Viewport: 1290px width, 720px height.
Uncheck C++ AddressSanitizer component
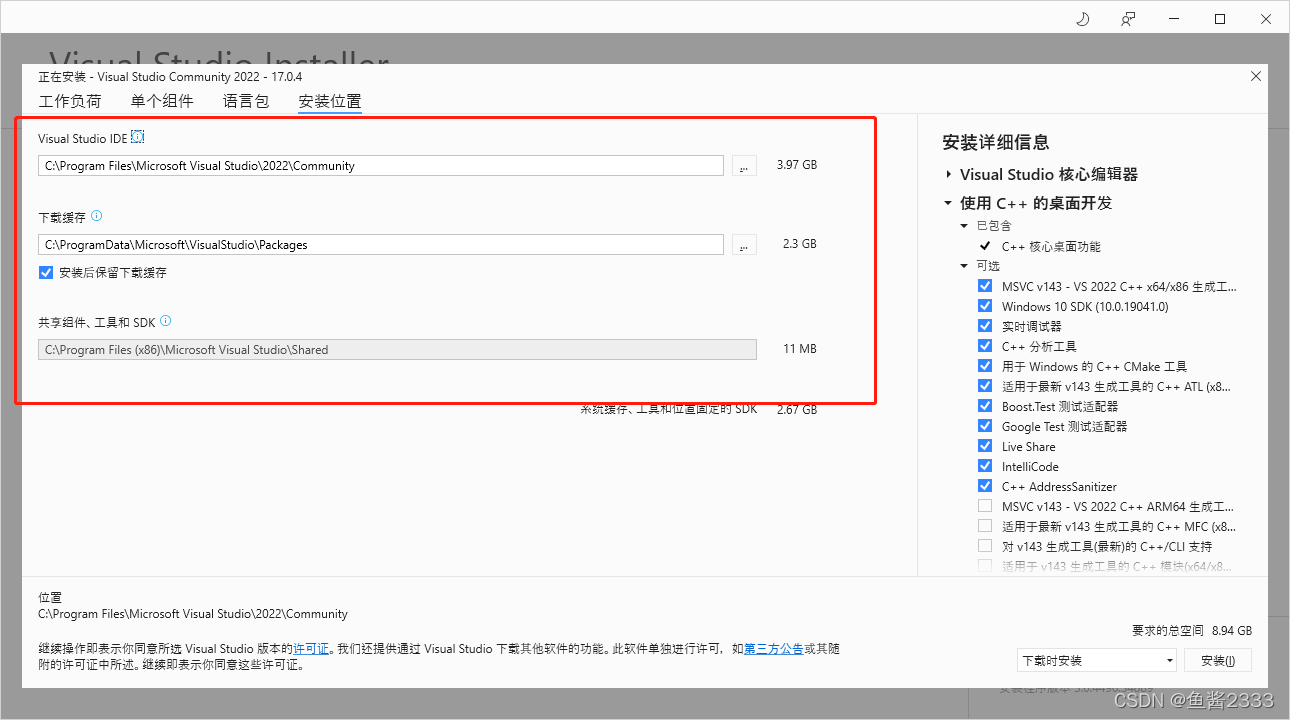985,486
